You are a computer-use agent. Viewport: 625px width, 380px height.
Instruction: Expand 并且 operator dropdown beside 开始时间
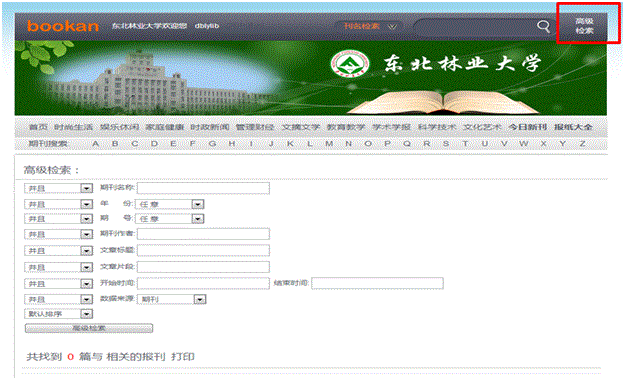59,284
